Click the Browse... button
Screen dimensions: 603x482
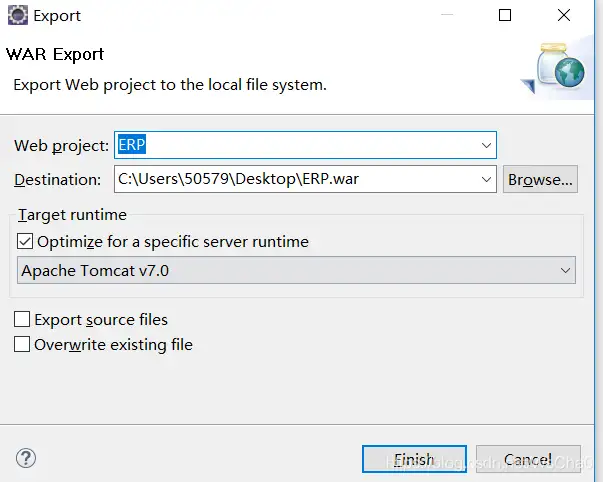coord(540,180)
